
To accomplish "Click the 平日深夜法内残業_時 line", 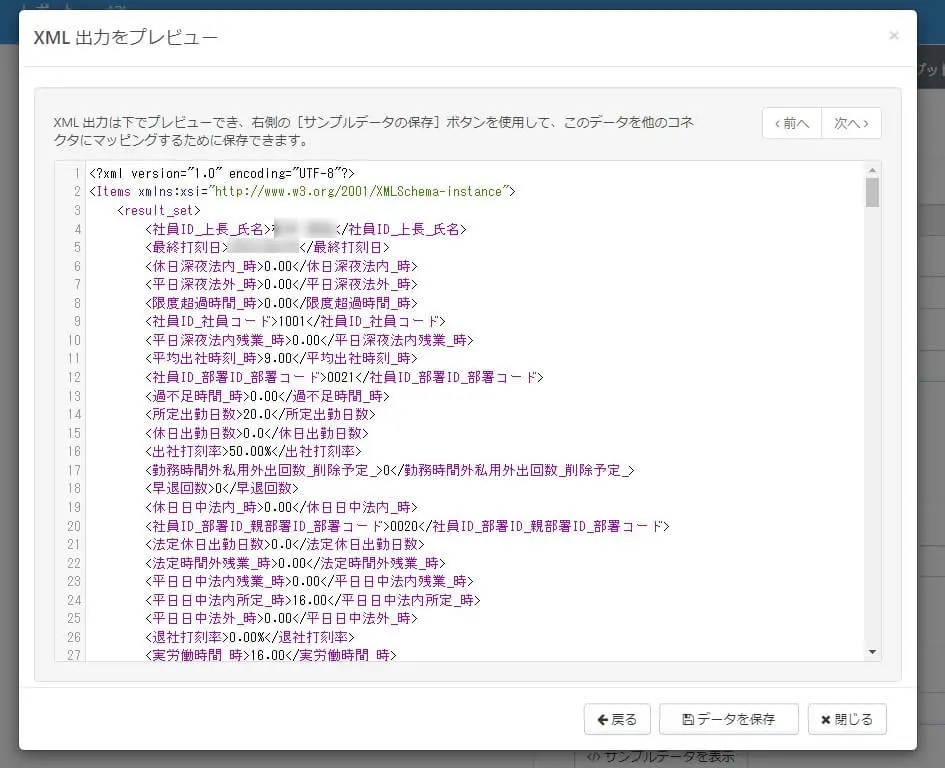I will (309, 340).
